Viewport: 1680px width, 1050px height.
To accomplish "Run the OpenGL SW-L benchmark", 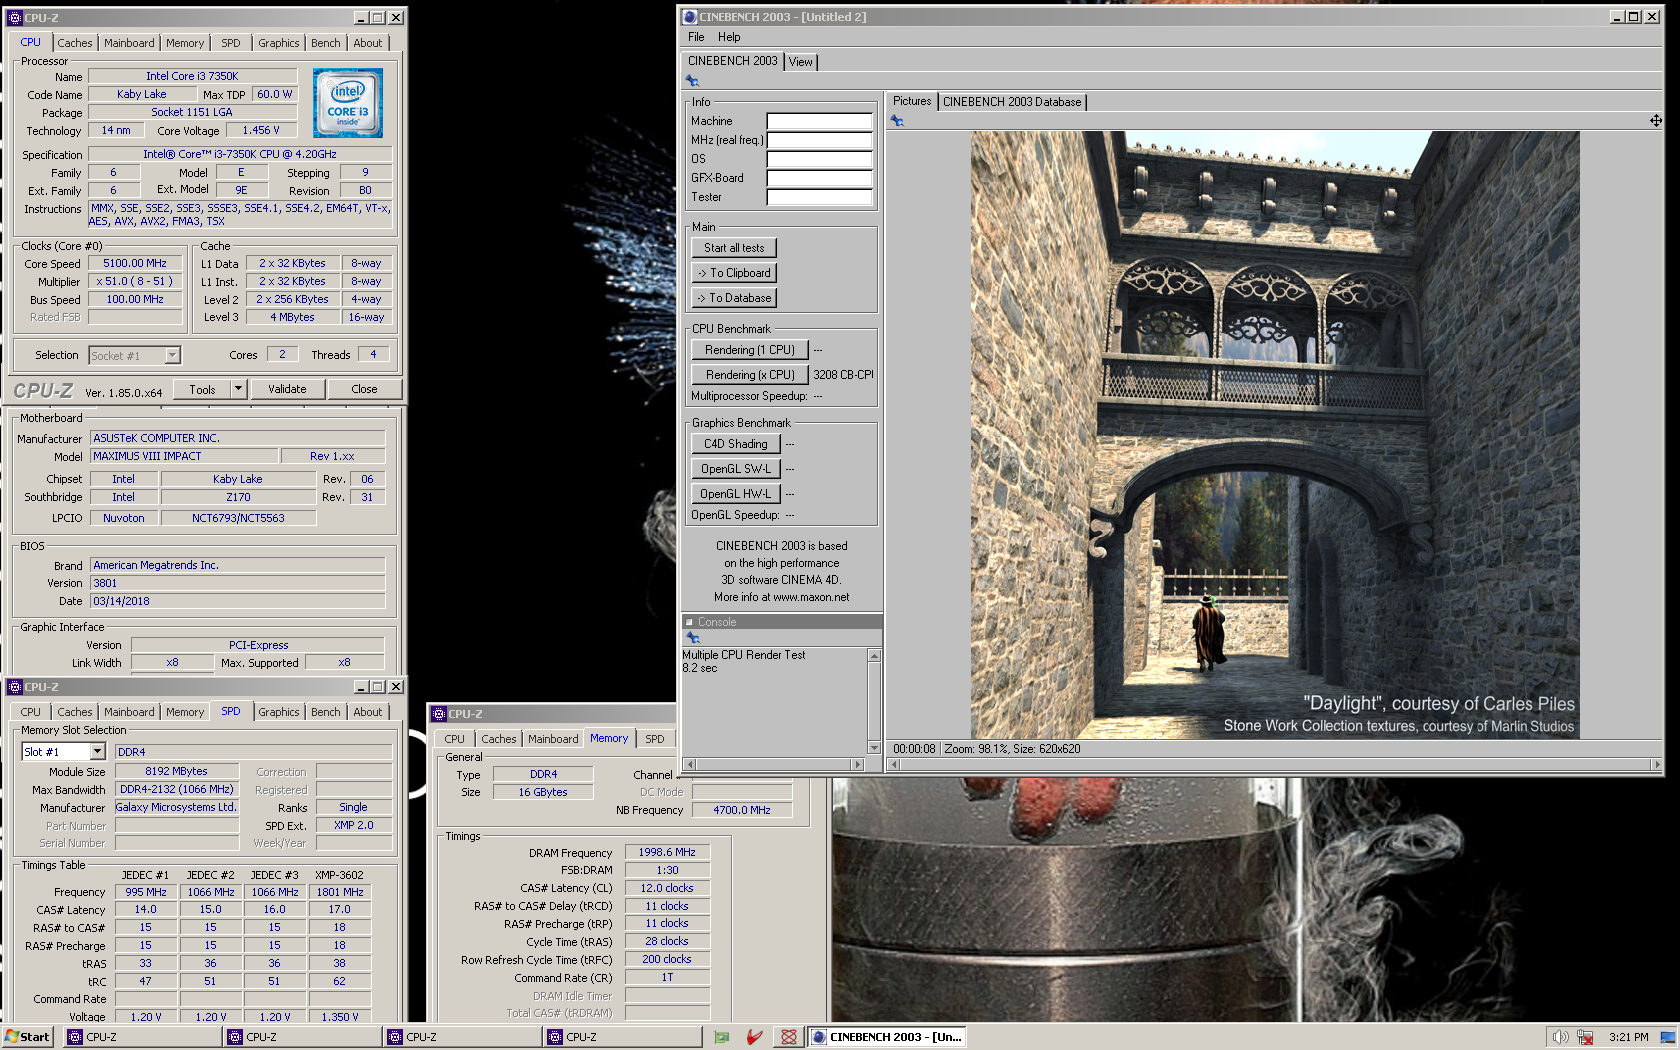I will [x=736, y=469].
